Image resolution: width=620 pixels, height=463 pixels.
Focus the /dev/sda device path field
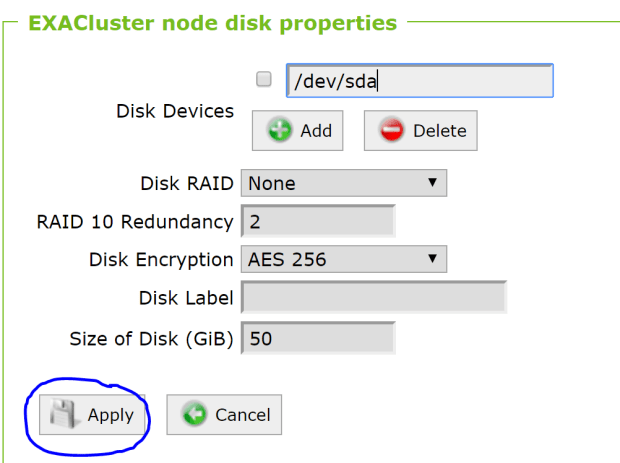[x=419, y=81]
